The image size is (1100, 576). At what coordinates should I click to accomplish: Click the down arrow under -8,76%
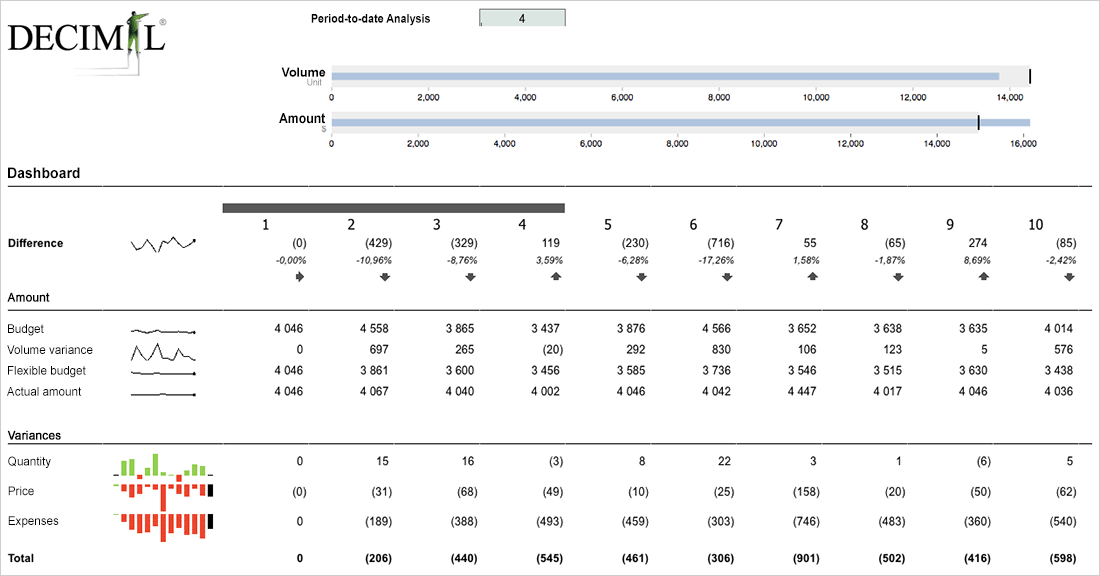(471, 277)
